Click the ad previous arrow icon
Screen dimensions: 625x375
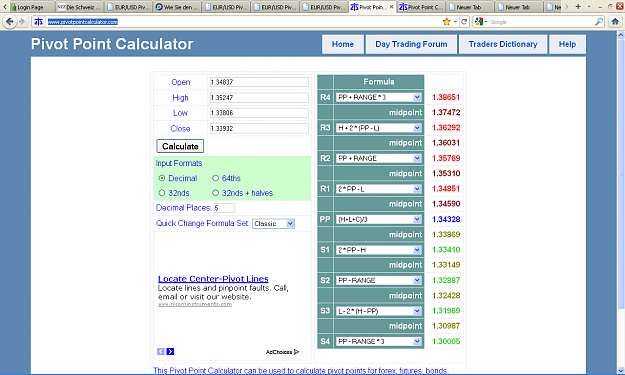click(x=161, y=351)
